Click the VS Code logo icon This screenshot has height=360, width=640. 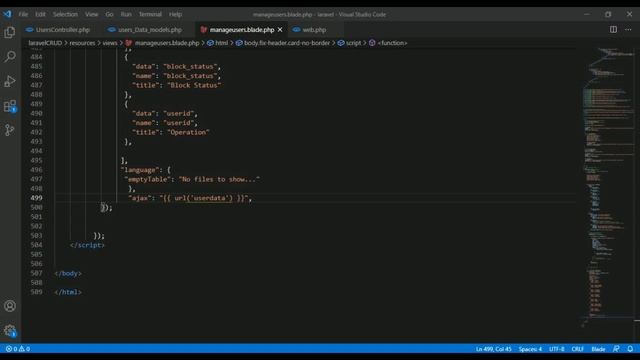(7, 14)
